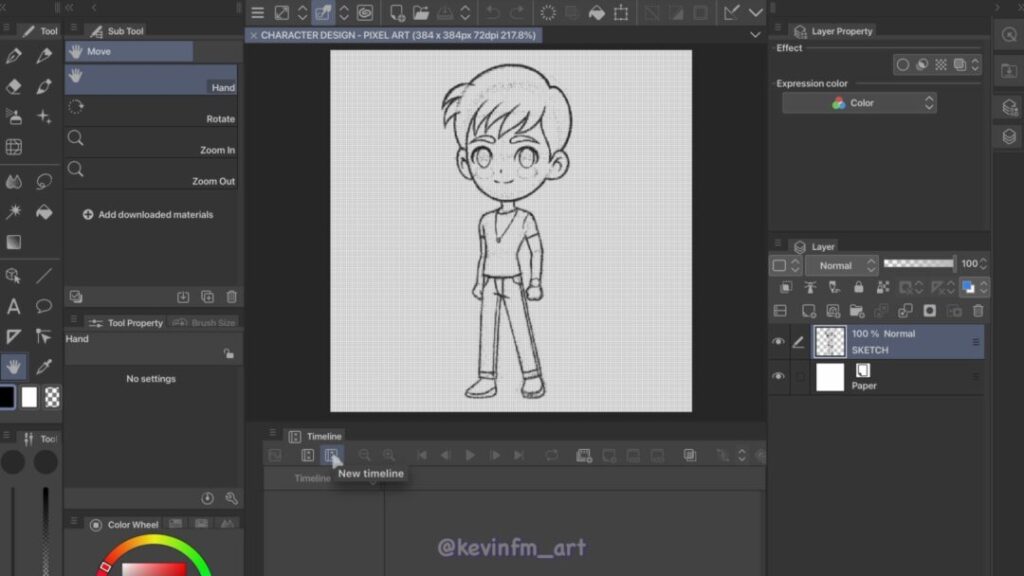Delete the layer with the trash icon
The image size is (1024, 576).
tap(978, 311)
